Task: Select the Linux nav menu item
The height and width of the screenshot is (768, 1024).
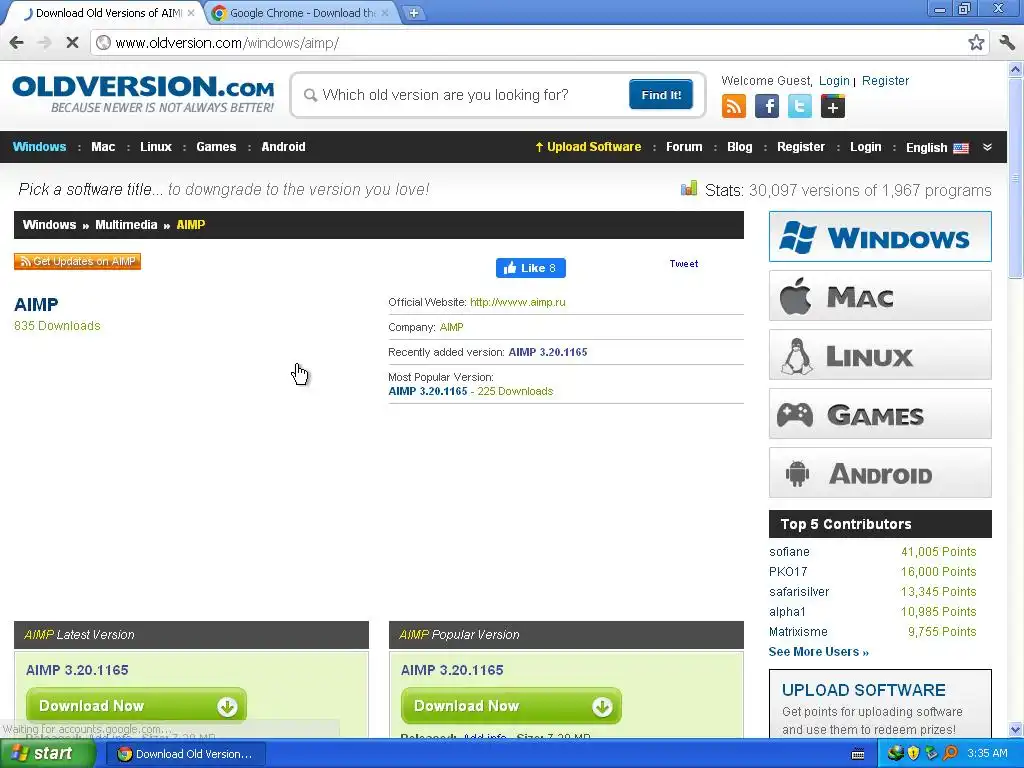Action: click(x=155, y=147)
